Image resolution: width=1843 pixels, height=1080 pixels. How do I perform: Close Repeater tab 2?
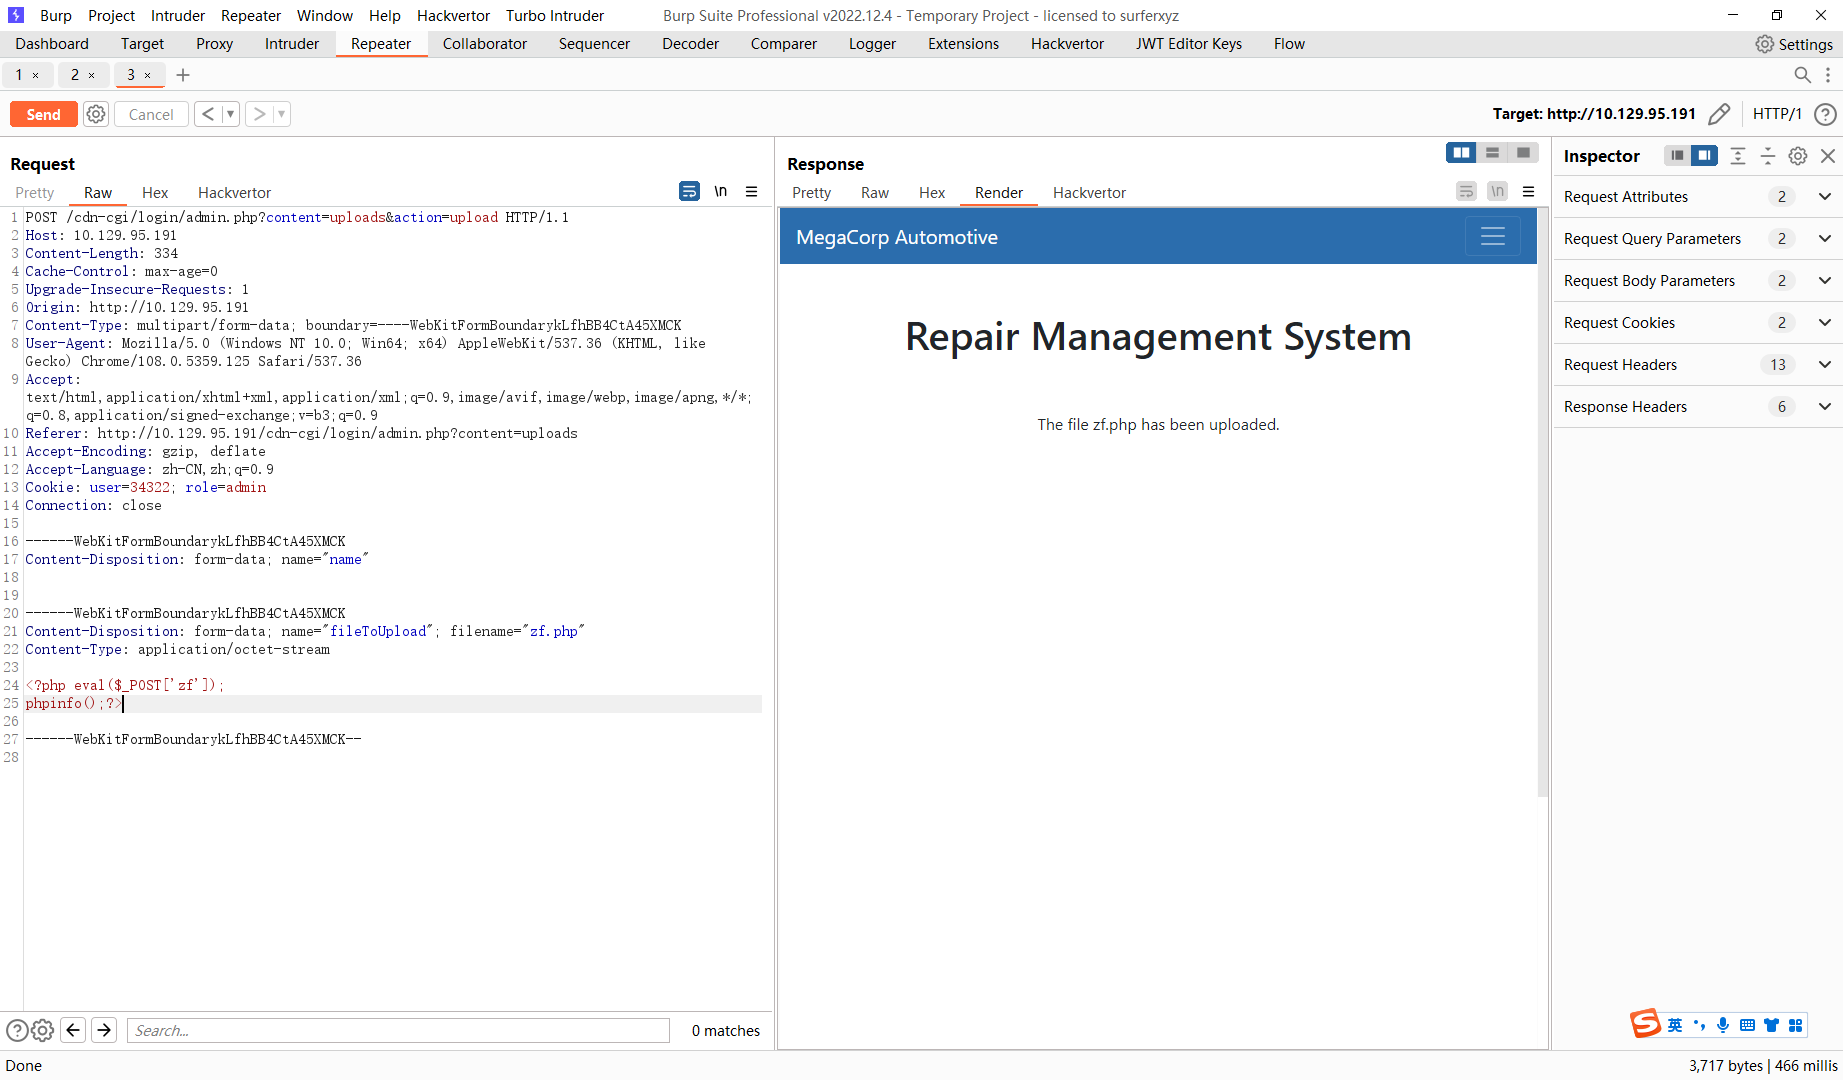[92, 75]
